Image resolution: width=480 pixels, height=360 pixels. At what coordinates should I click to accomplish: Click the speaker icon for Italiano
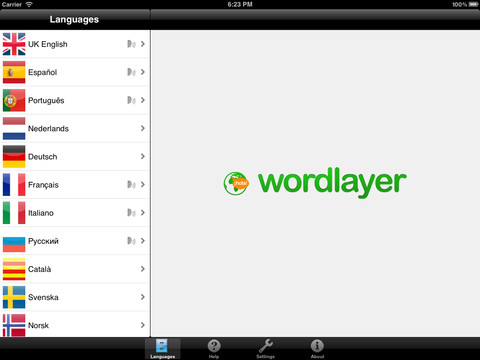131,213
